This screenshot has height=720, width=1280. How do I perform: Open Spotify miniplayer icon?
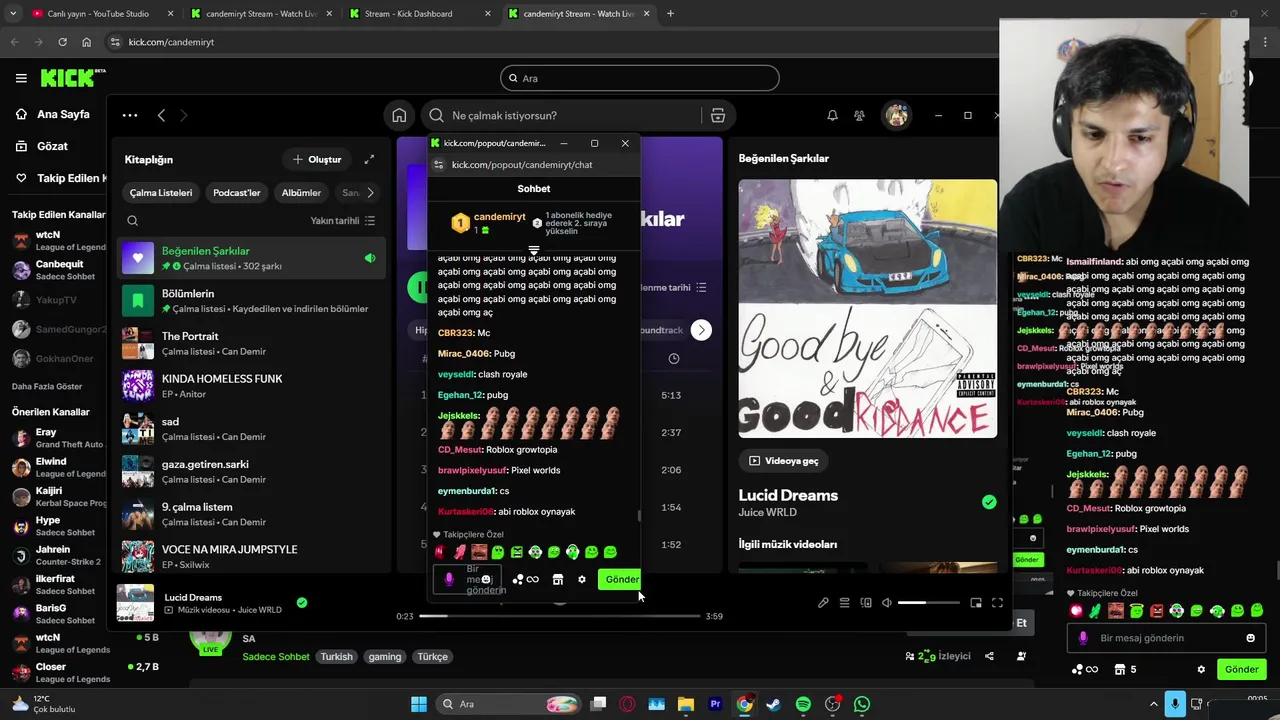coord(976,603)
